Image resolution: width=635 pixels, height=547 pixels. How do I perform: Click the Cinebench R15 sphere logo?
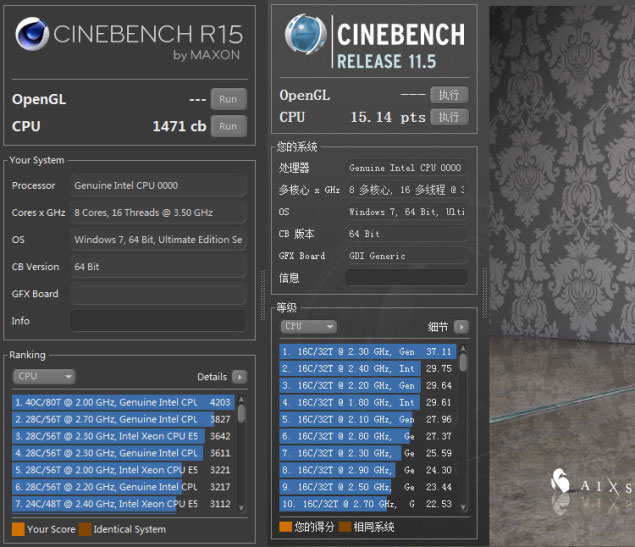32,36
